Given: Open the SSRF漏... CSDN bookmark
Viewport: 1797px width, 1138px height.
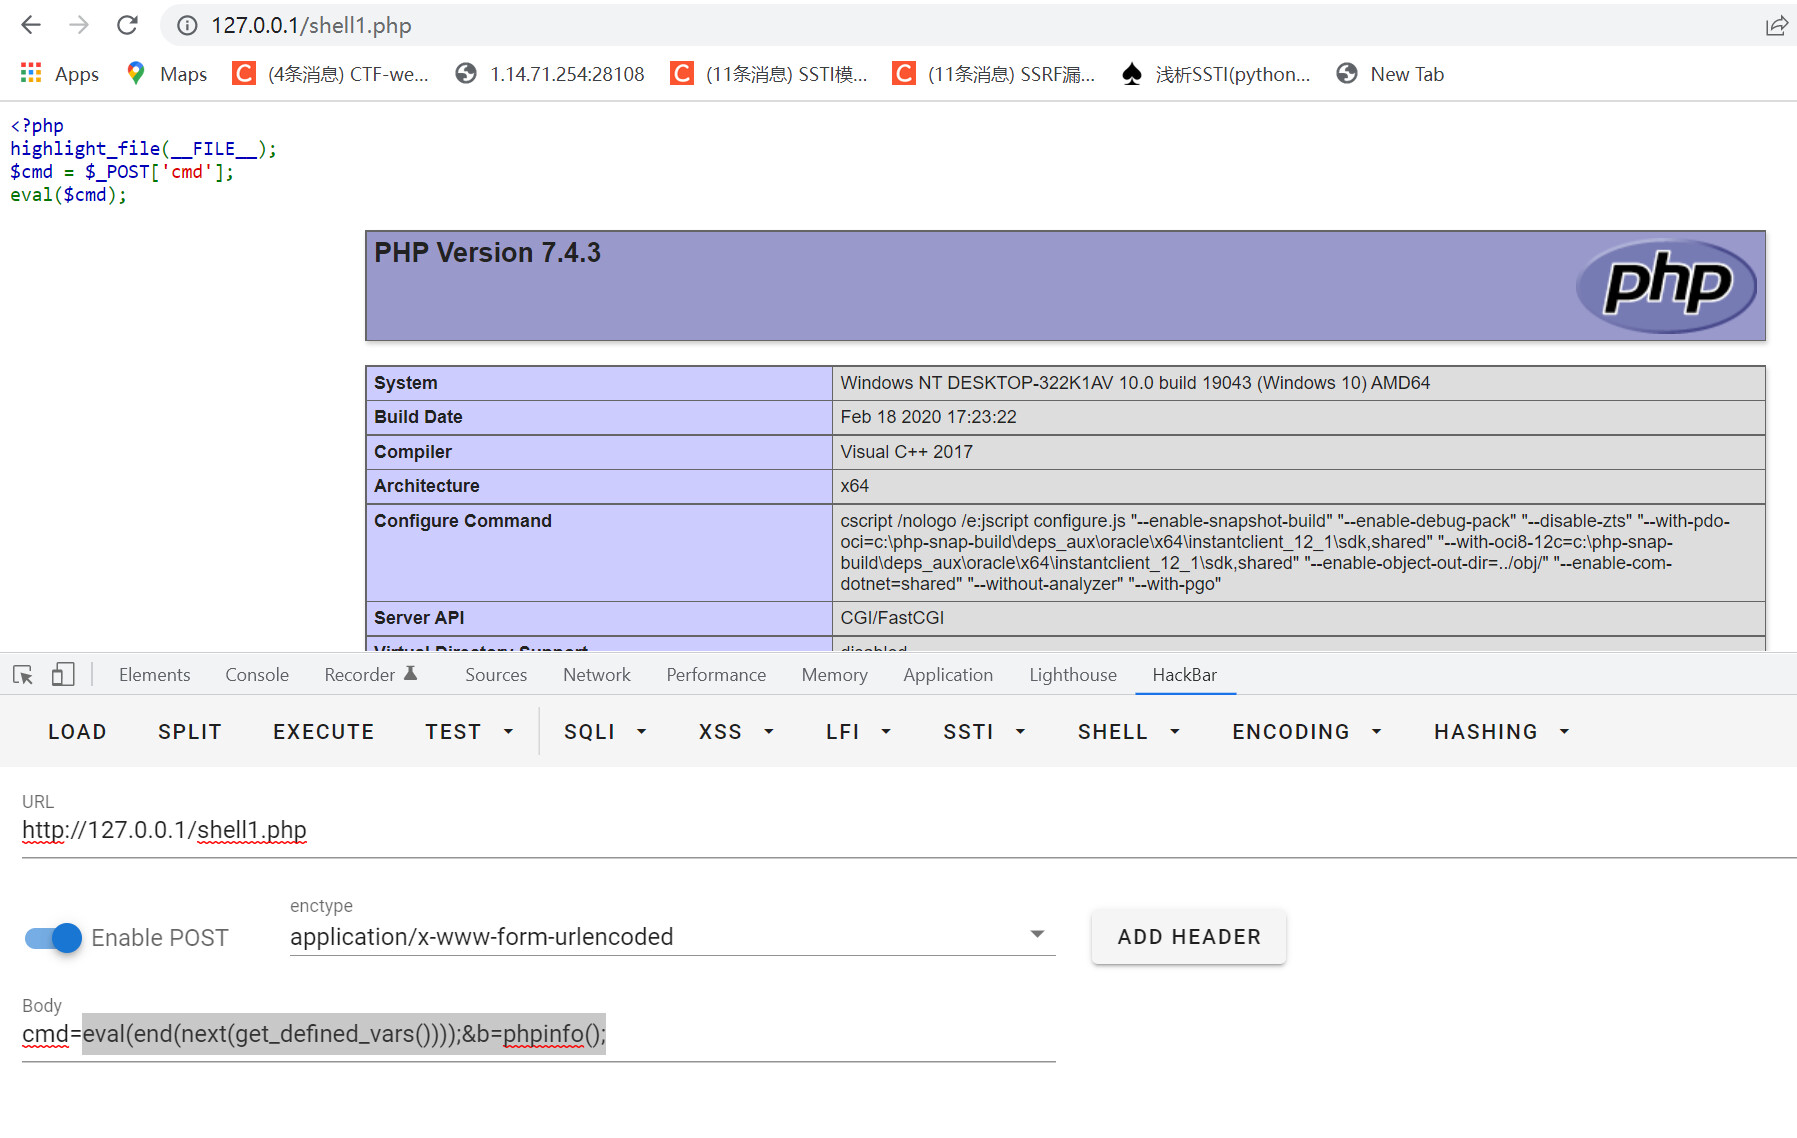Looking at the screenshot, I should coord(993,74).
